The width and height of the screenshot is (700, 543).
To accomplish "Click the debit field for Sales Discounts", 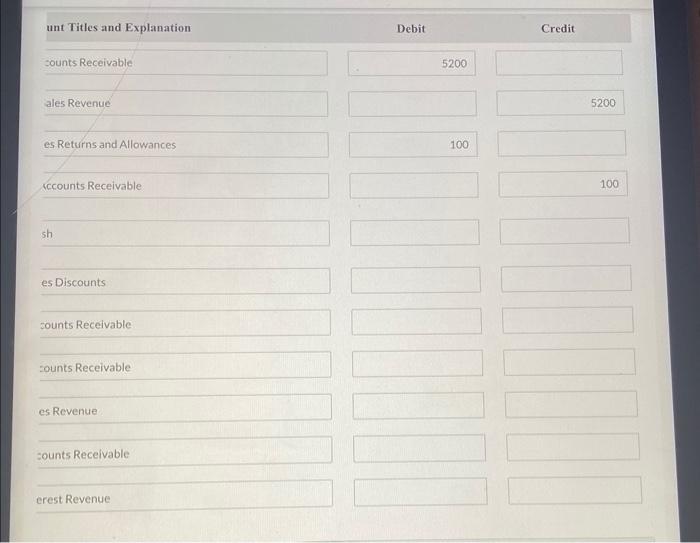I will click(x=416, y=280).
